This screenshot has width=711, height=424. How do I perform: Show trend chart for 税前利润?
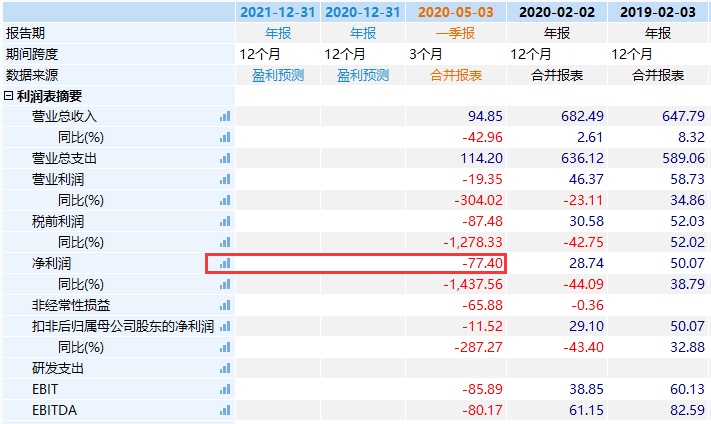click(x=225, y=221)
